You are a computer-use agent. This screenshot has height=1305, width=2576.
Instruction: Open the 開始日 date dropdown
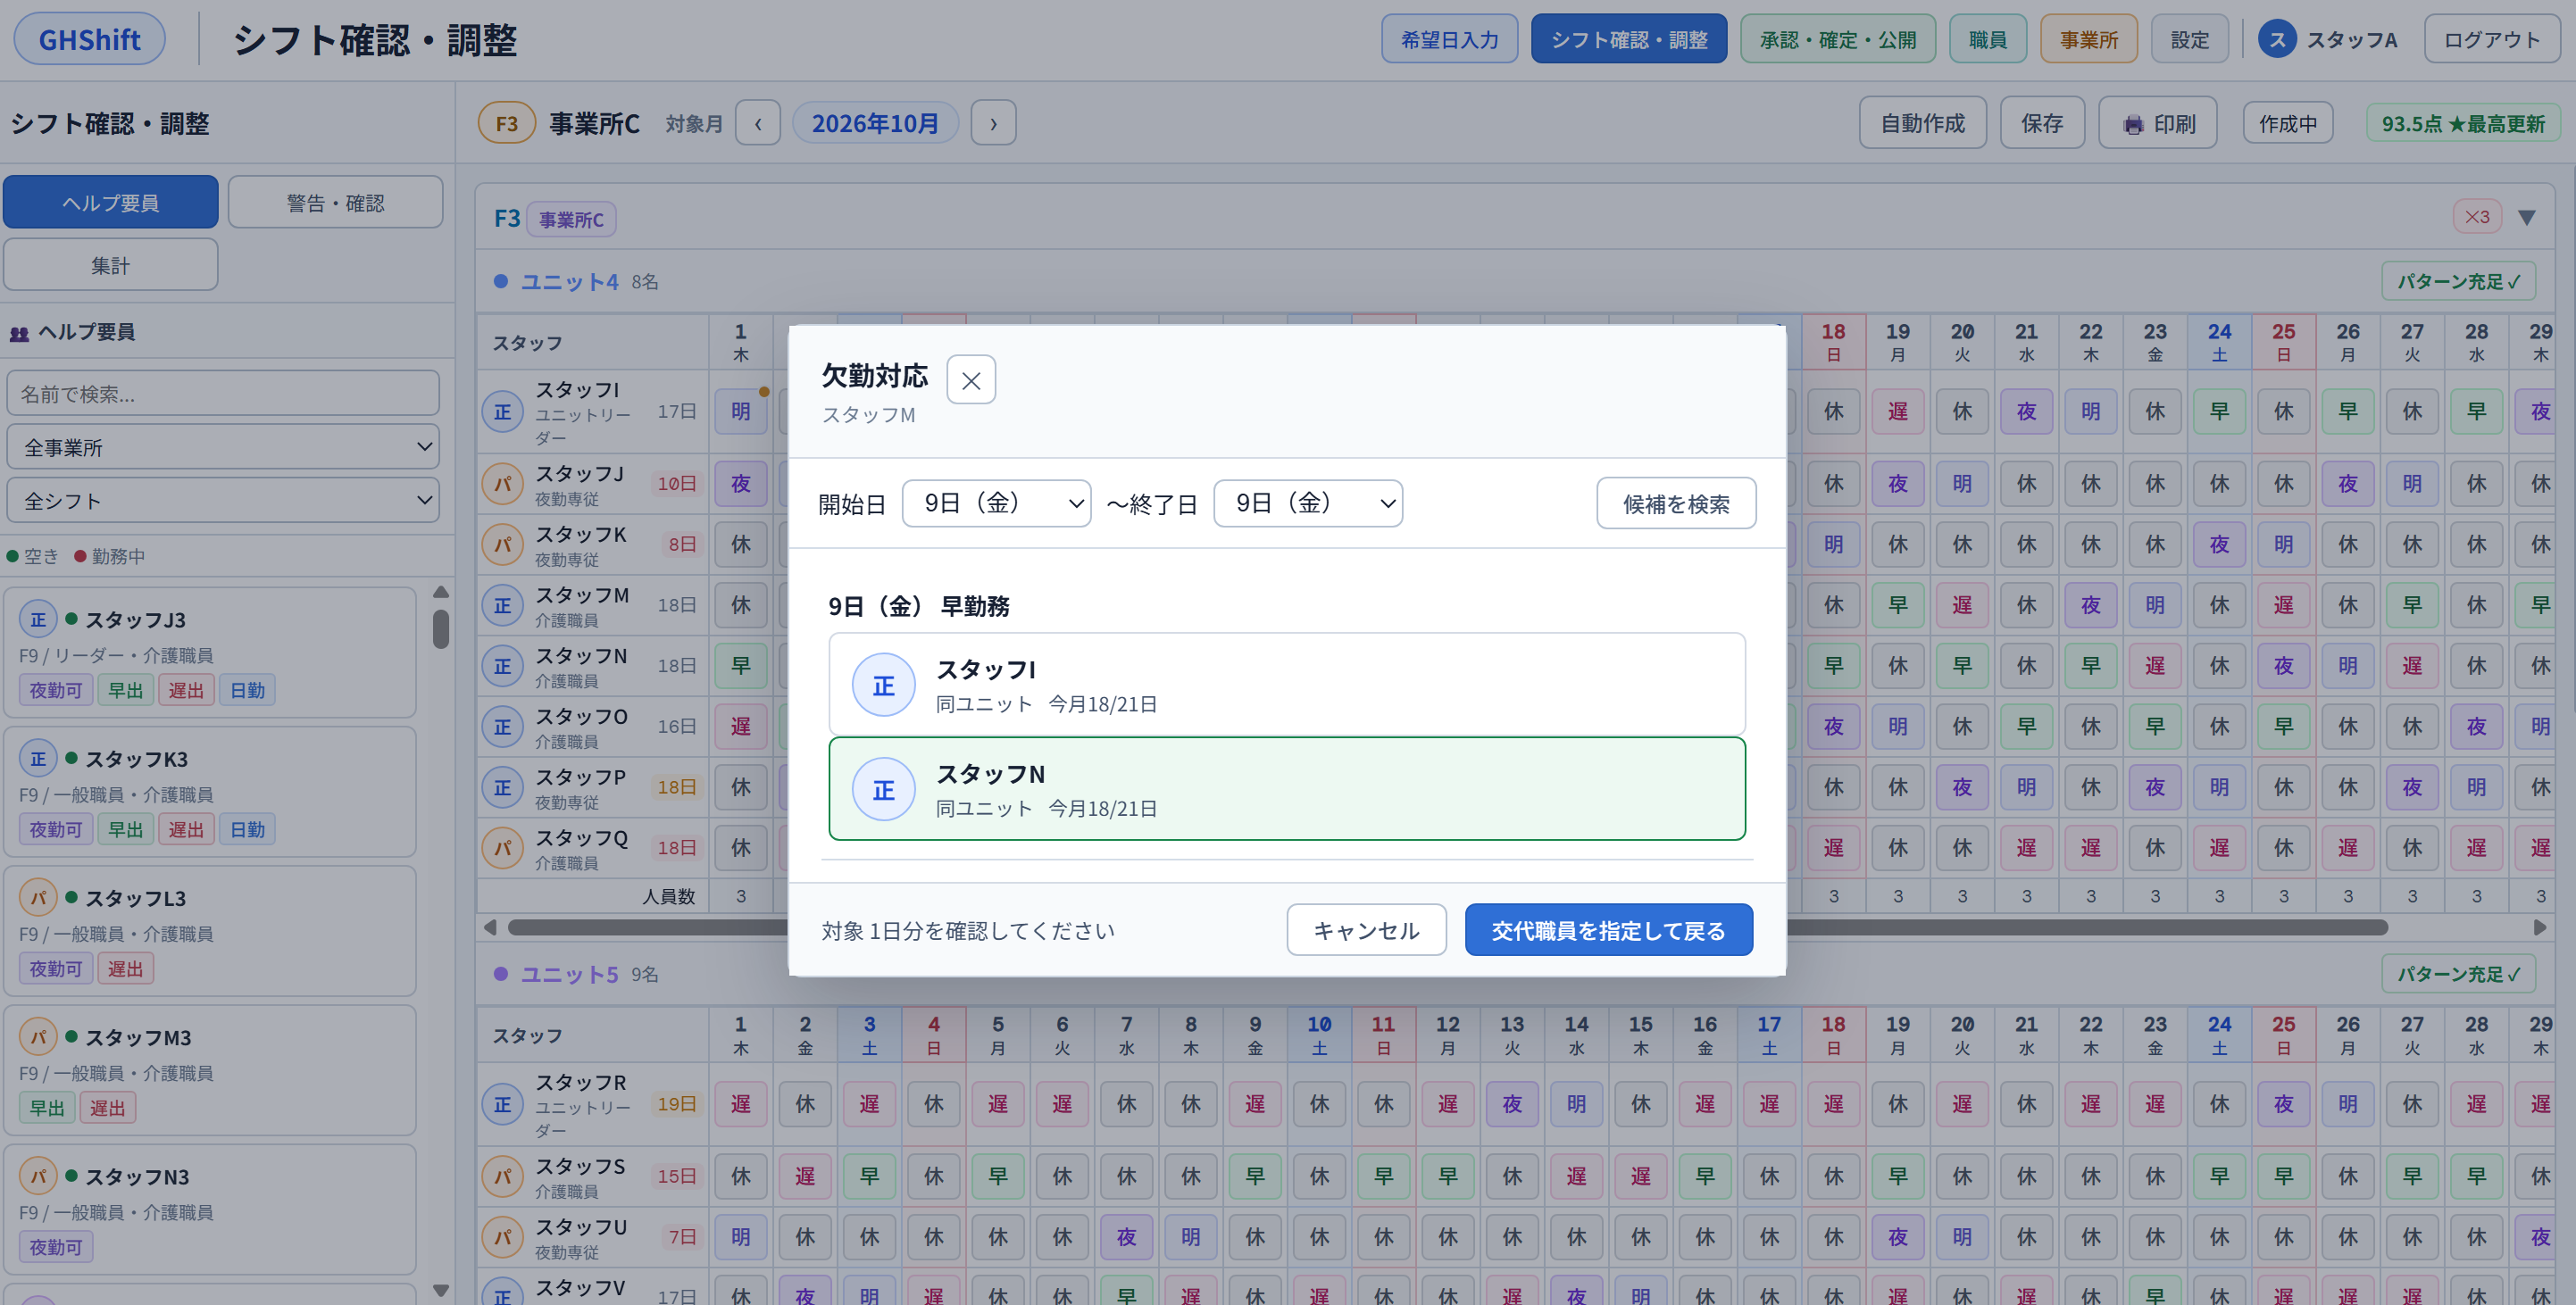pos(996,503)
